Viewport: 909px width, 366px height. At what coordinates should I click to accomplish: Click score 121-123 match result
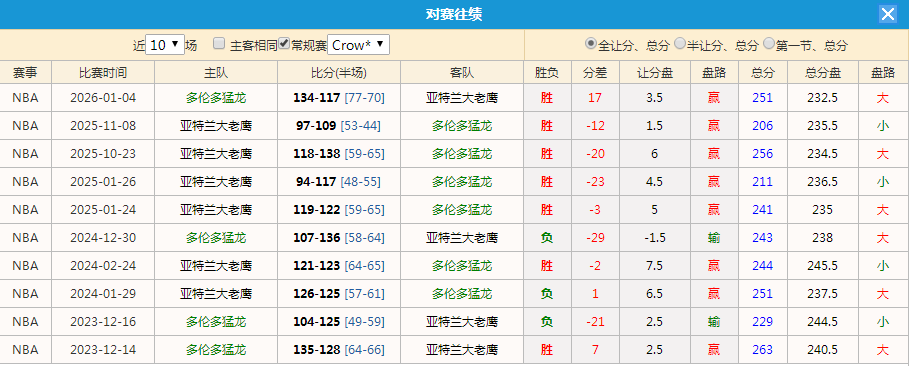(317, 266)
